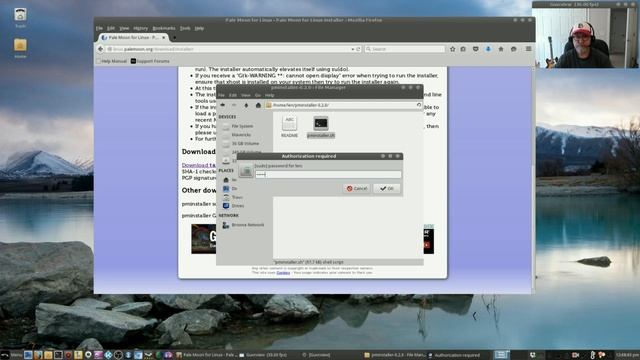Reload the page in Firefox
Image resolution: width=640 pixels, height=360 pixels.
click(358, 49)
